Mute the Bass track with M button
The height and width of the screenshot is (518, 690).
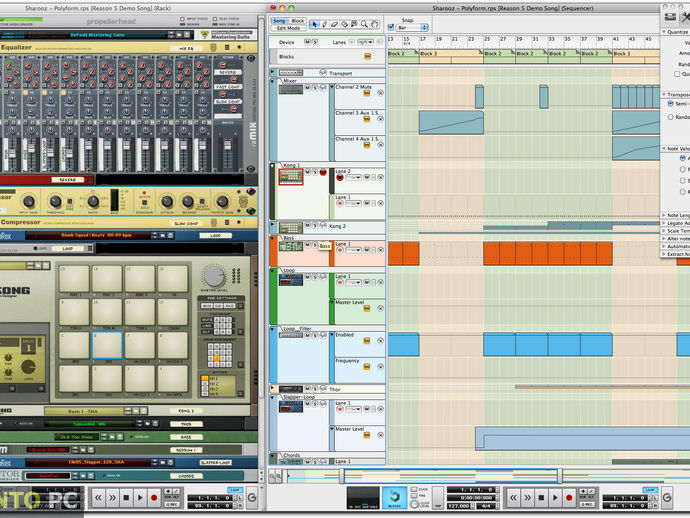pyautogui.click(x=308, y=245)
